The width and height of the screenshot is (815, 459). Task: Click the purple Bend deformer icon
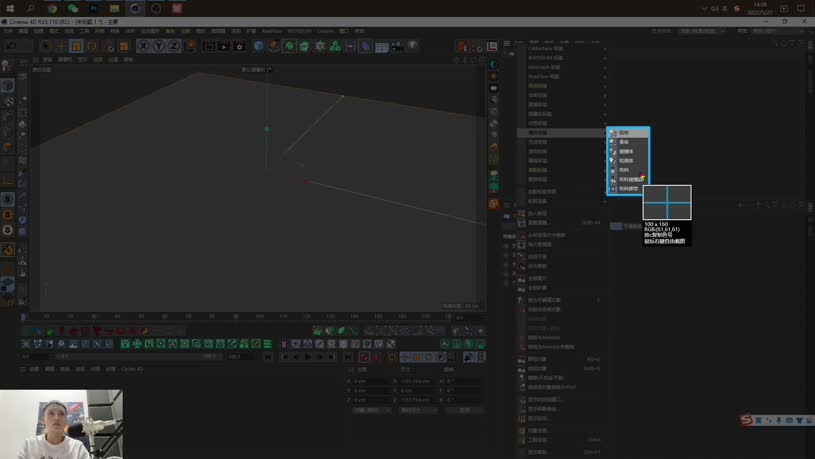(x=365, y=46)
